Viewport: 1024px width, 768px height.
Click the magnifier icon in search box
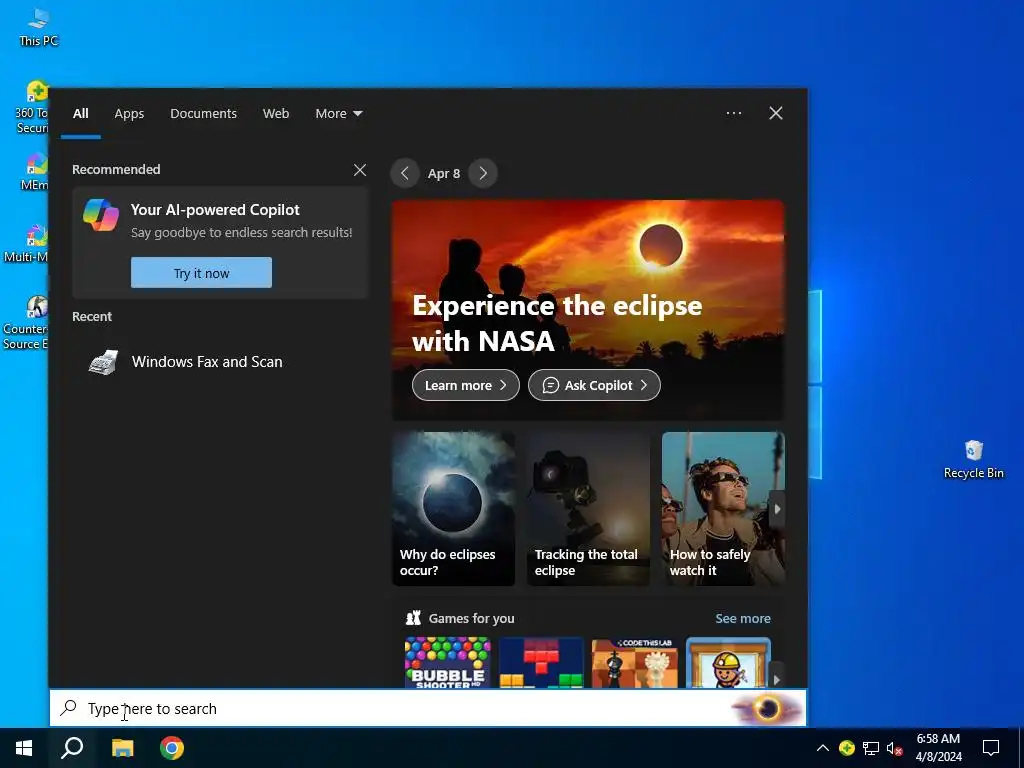point(68,708)
